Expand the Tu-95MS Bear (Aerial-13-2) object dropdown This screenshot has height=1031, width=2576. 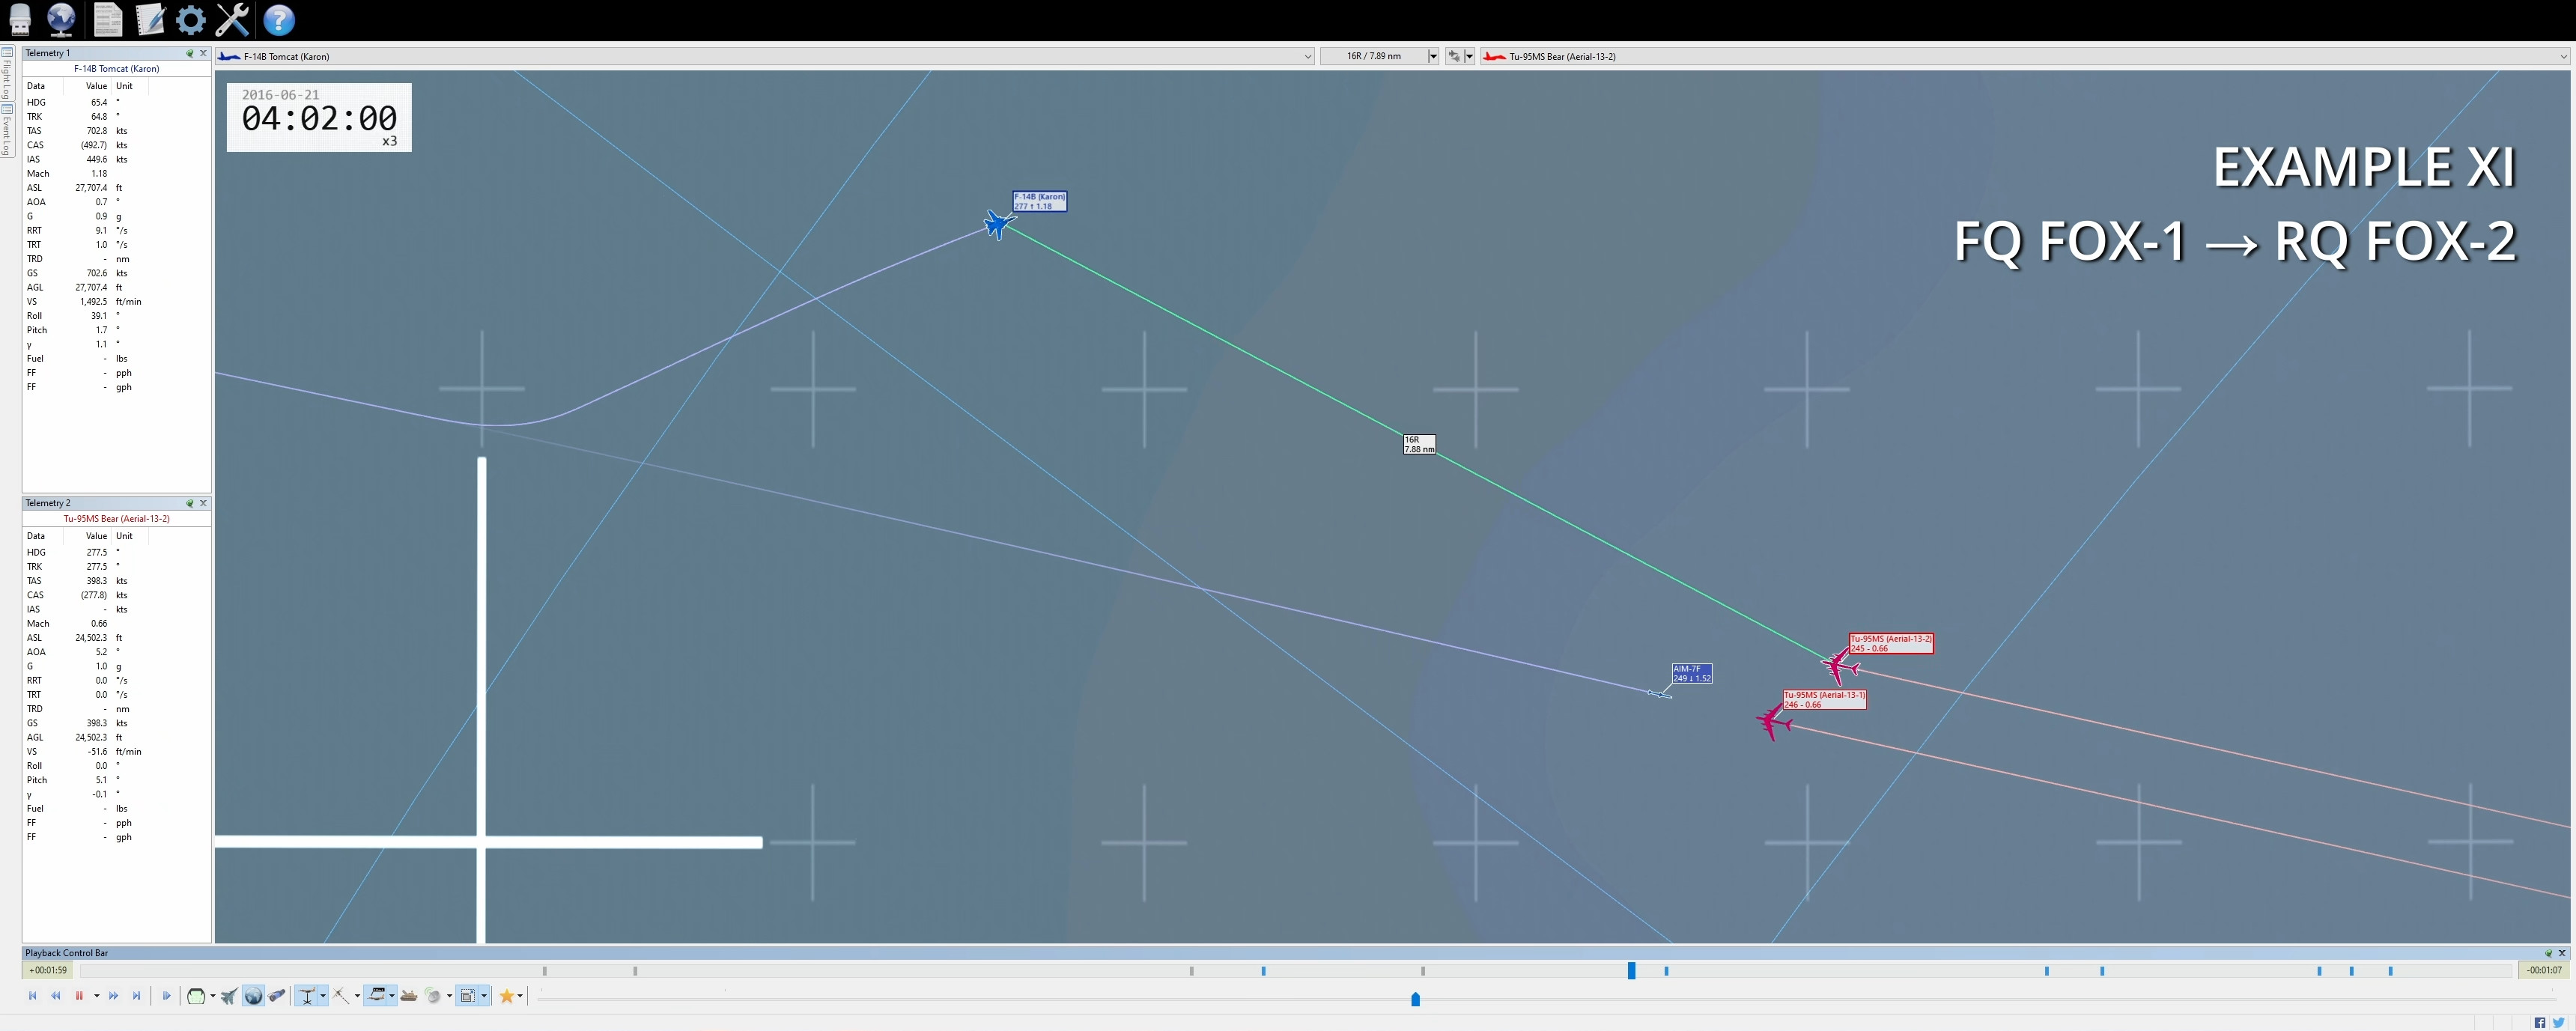tap(2563, 57)
